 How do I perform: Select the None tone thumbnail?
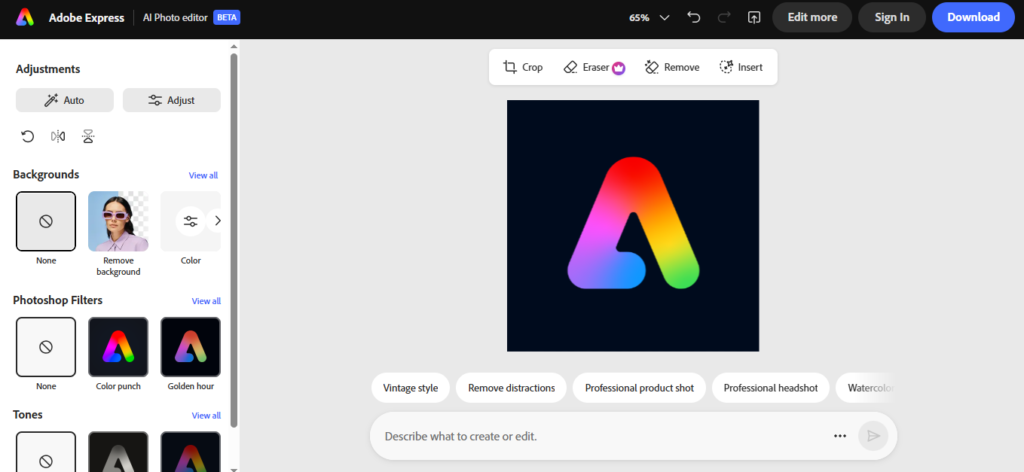pyautogui.click(x=46, y=452)
